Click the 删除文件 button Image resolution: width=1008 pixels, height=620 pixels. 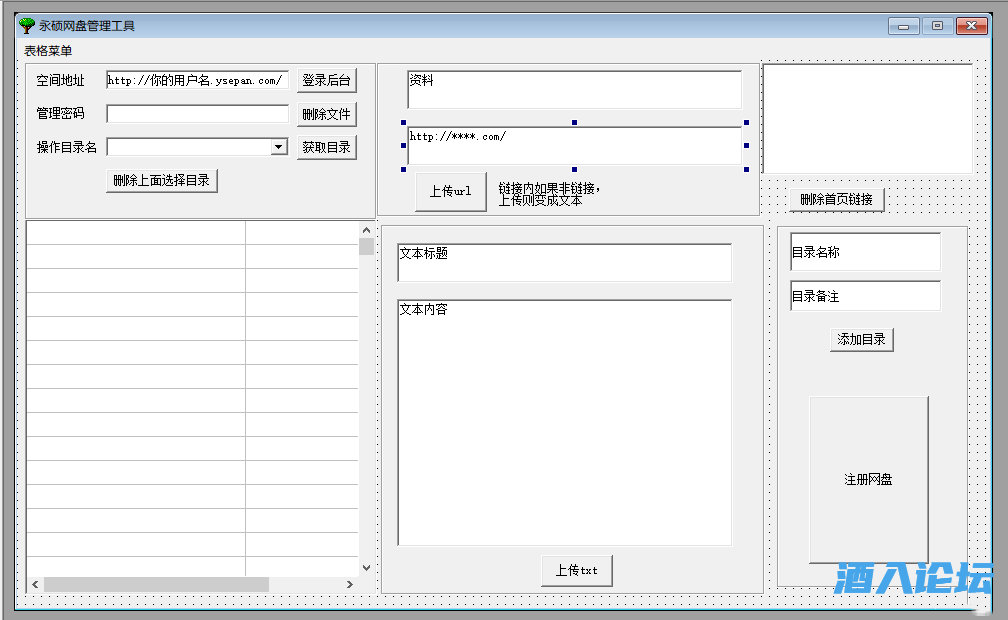pyautogui.click(x=325, y=113)
